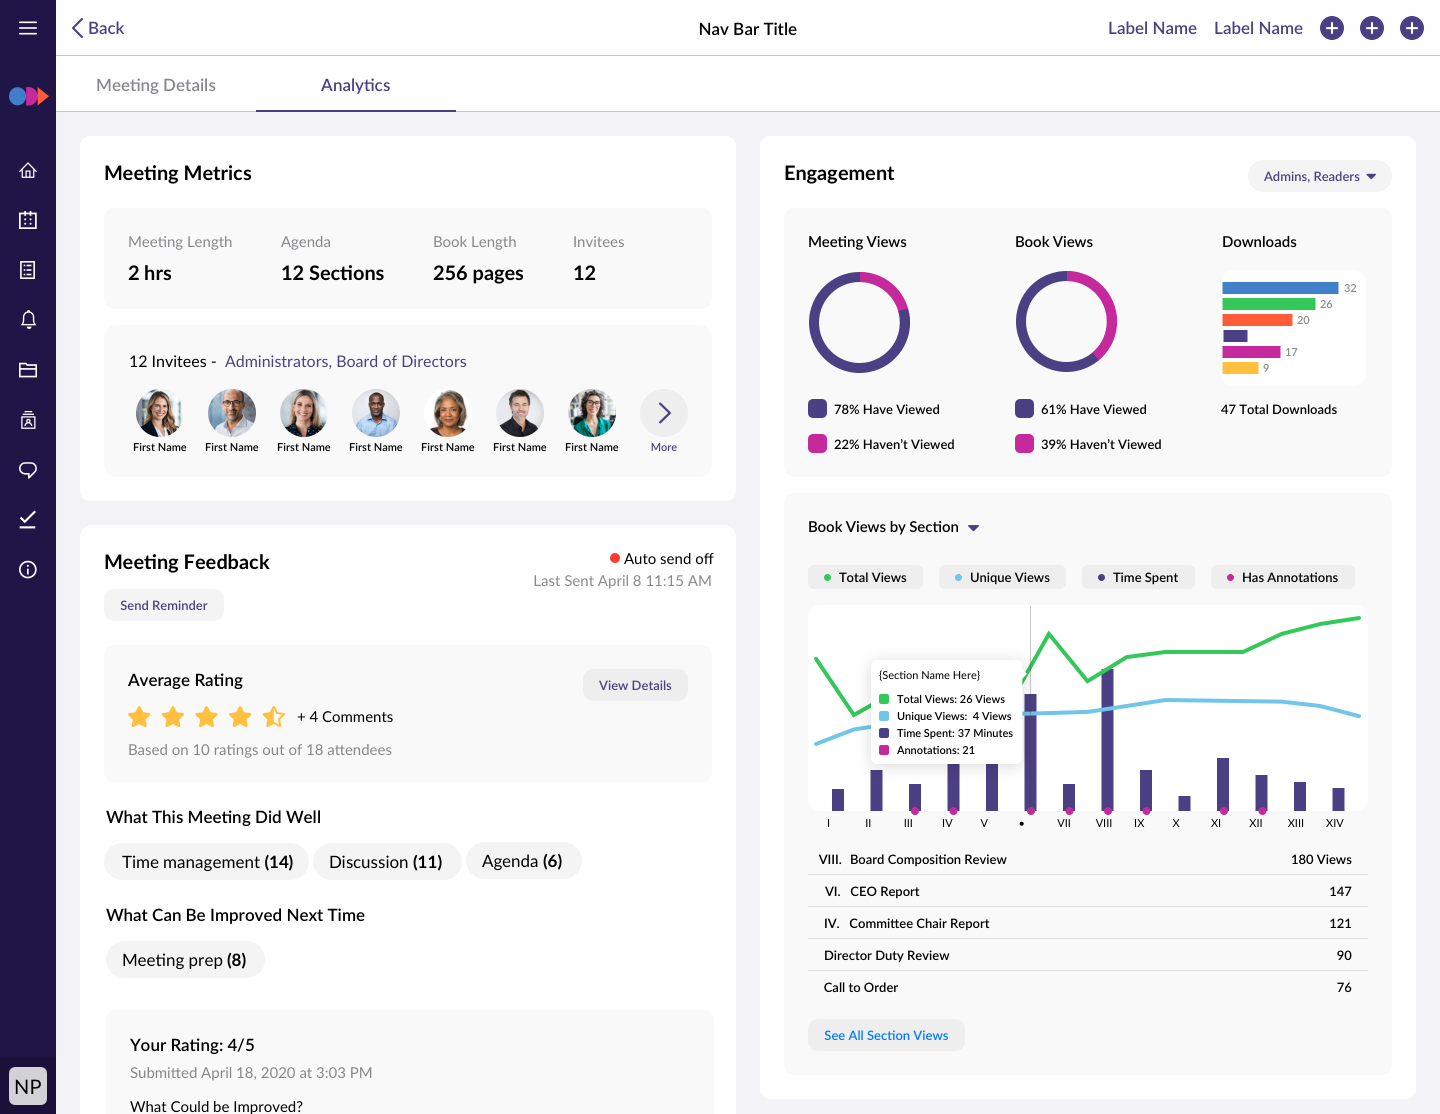Select the Time management (14) tag

point(207,862)
